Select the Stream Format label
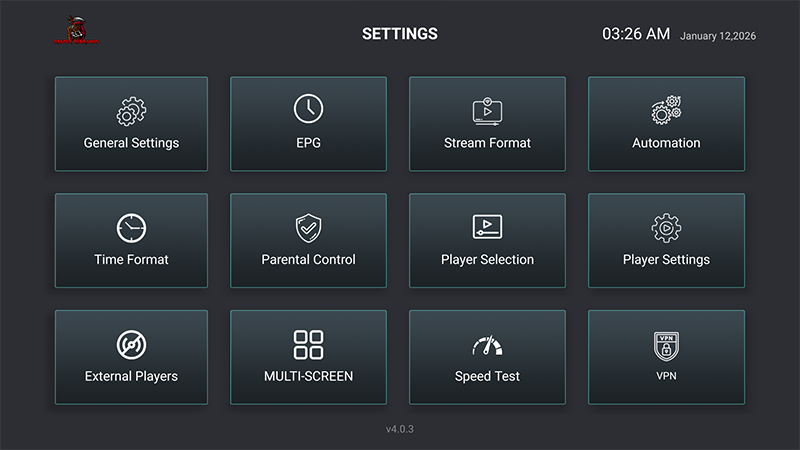The image size is (800, 450). point(487,143)
